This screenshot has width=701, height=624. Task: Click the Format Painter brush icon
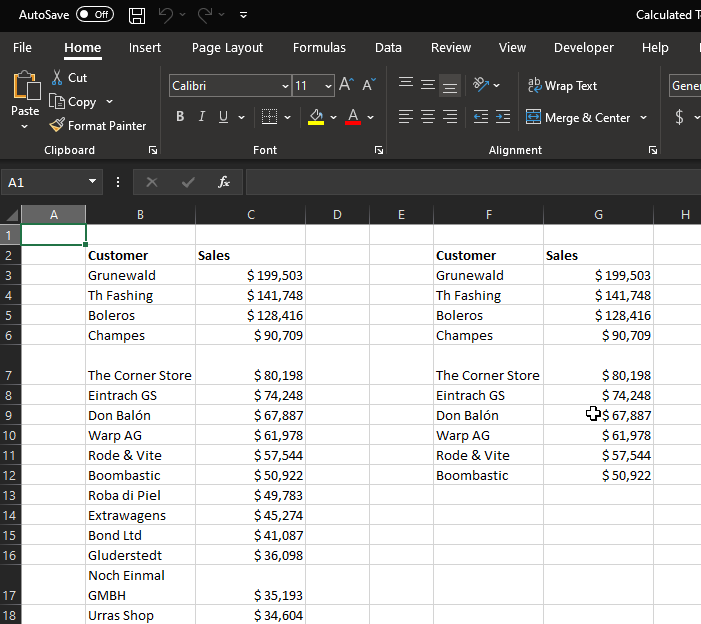coord(58,126)
